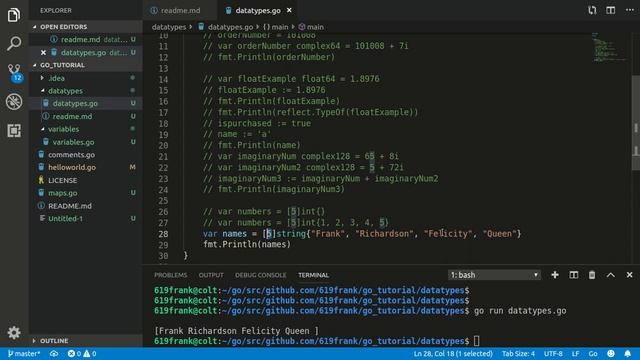Click the fmt.Println(names) code line
Screen dimensions: 640x360
(x=247, y=244)
